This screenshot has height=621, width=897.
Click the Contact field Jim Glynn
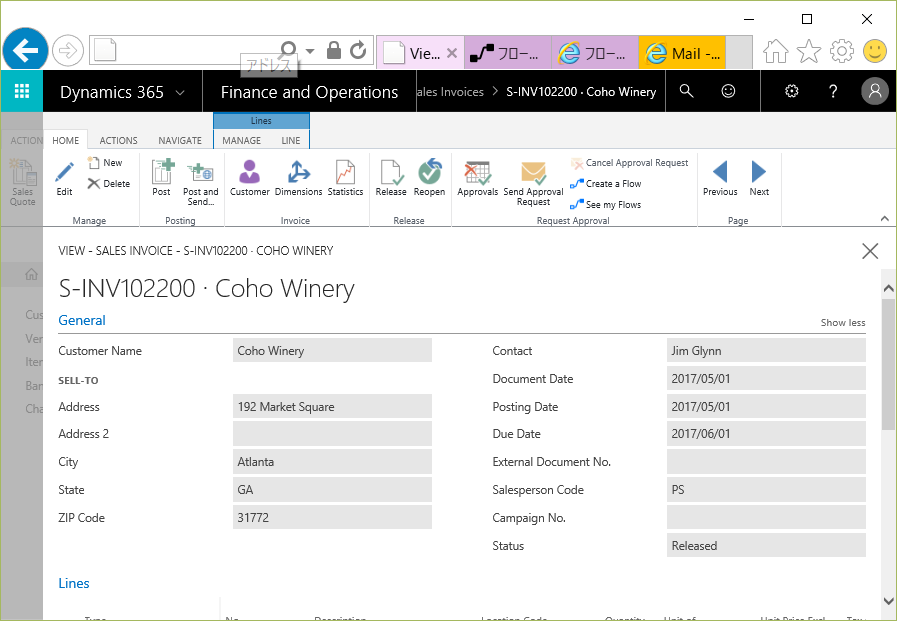pyautogui.click(x=766, y=351)
